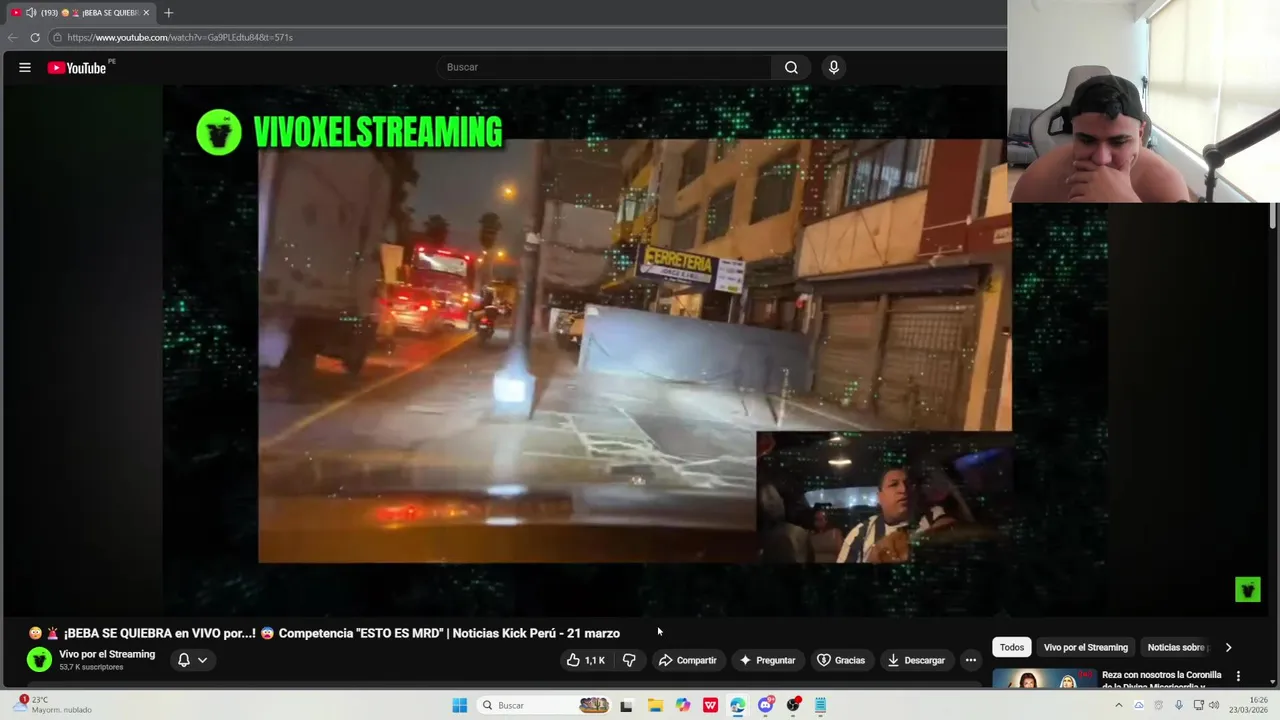Click the Descargar download button

point(916,660)
